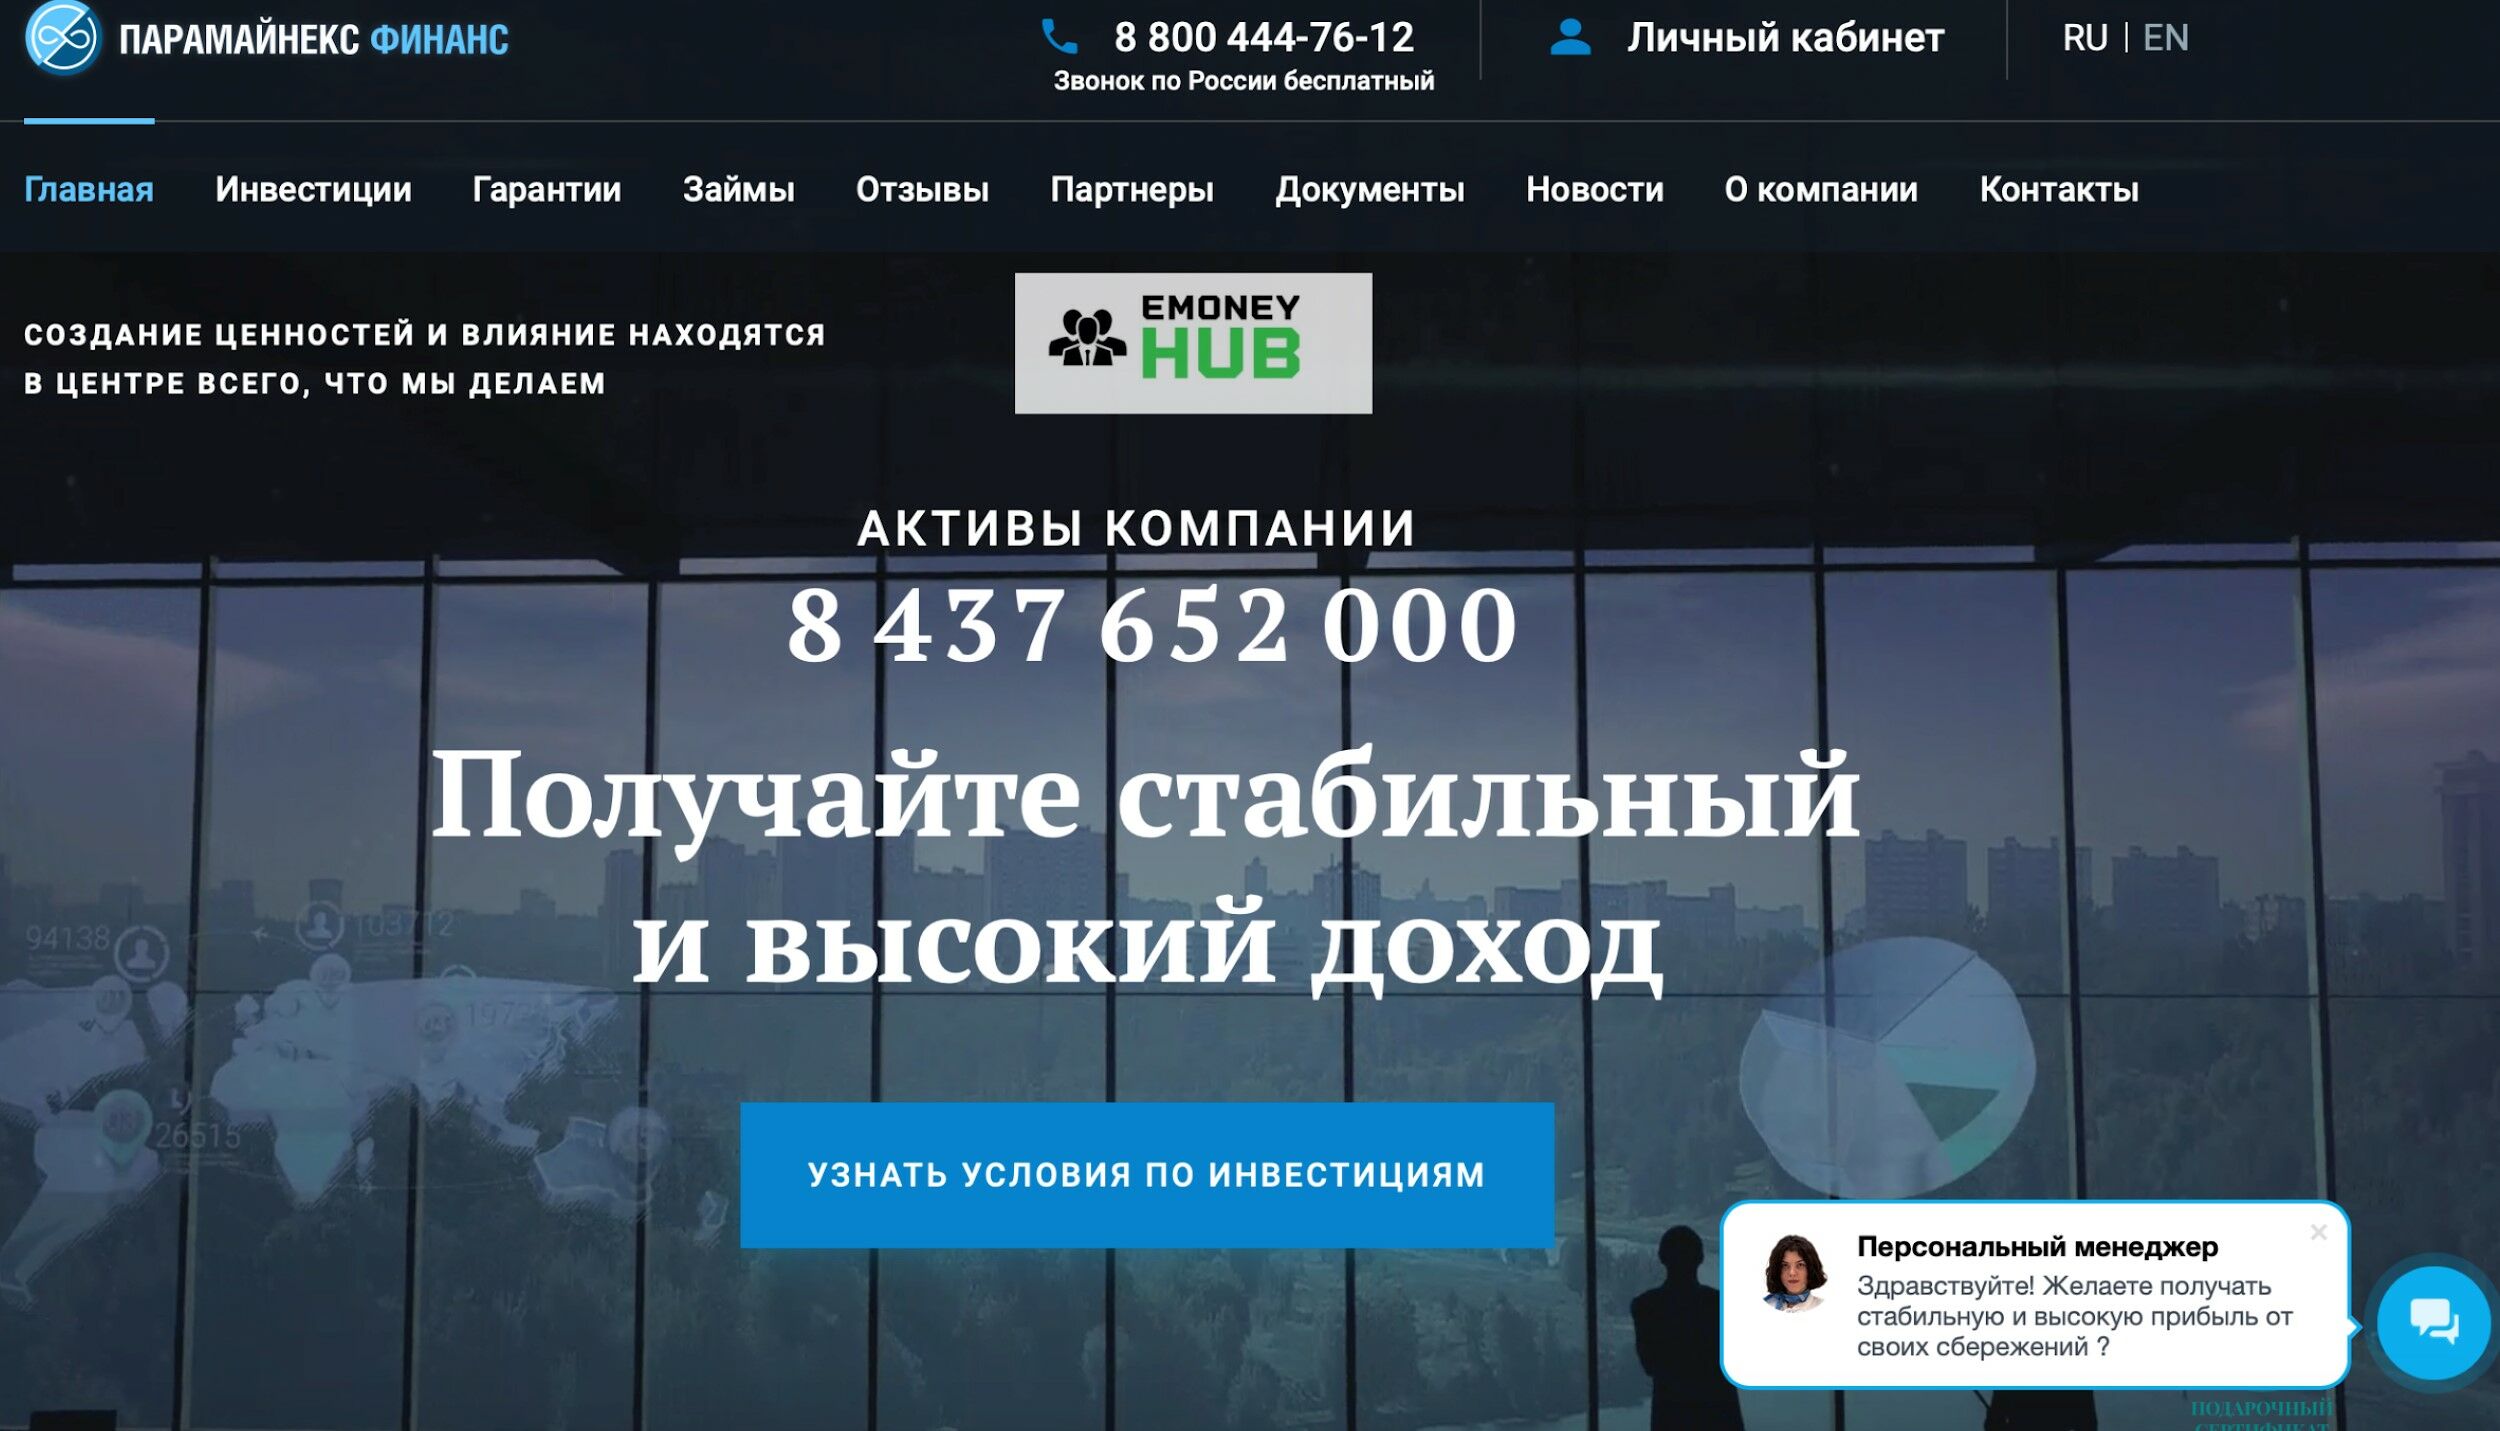2500x1431 pixels.
Task: Open the blue chat bubble widget
Action: click(x=2433, y=1322)
